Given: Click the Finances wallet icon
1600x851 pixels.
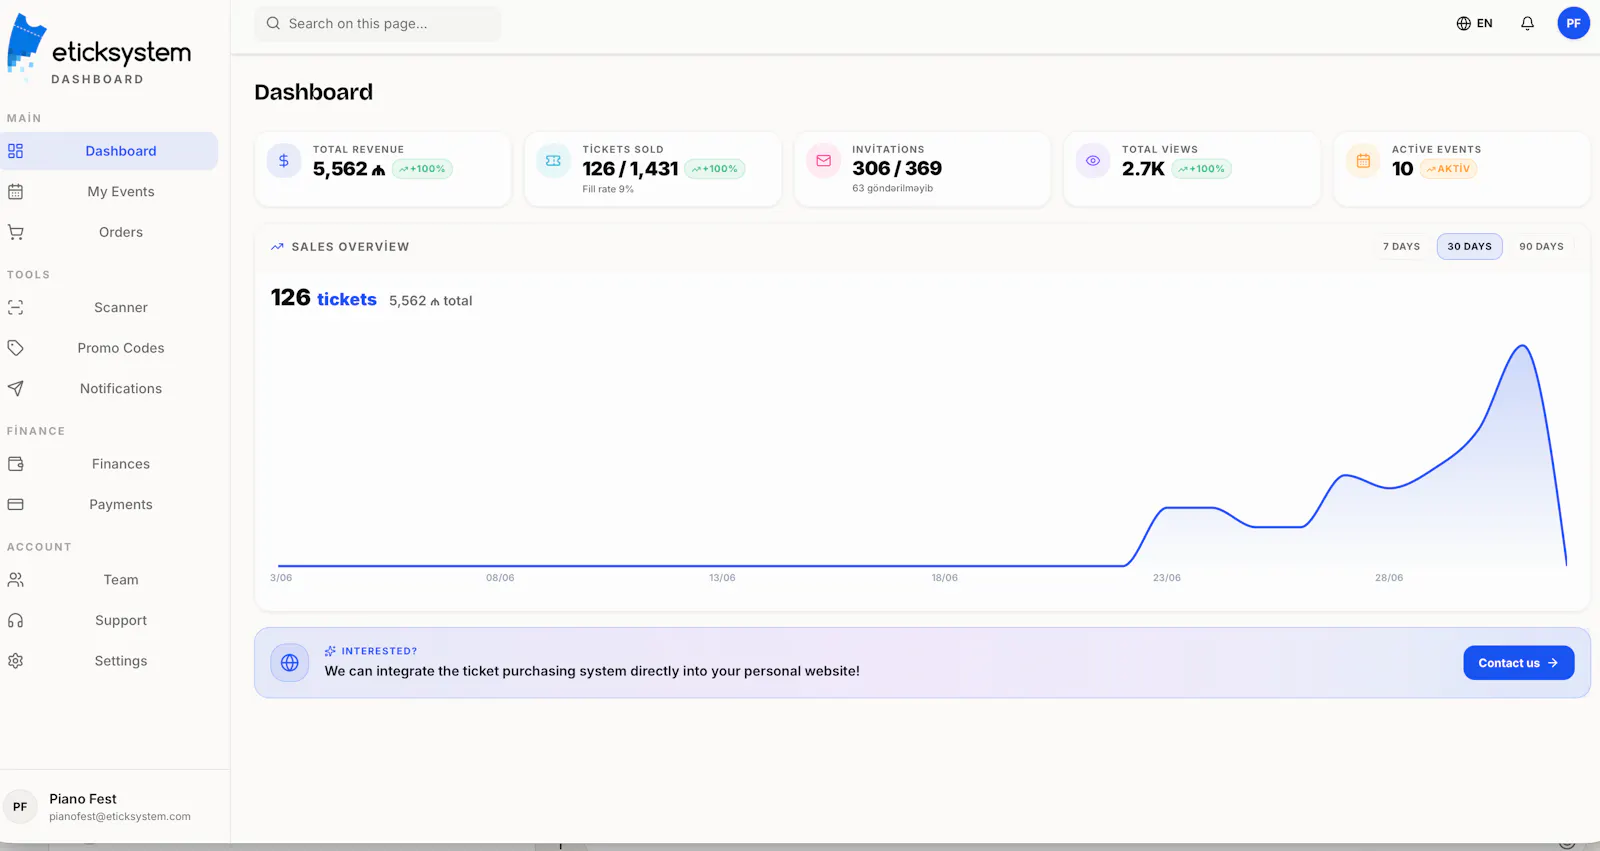Looking at the screenshot, I should [15, 464].
